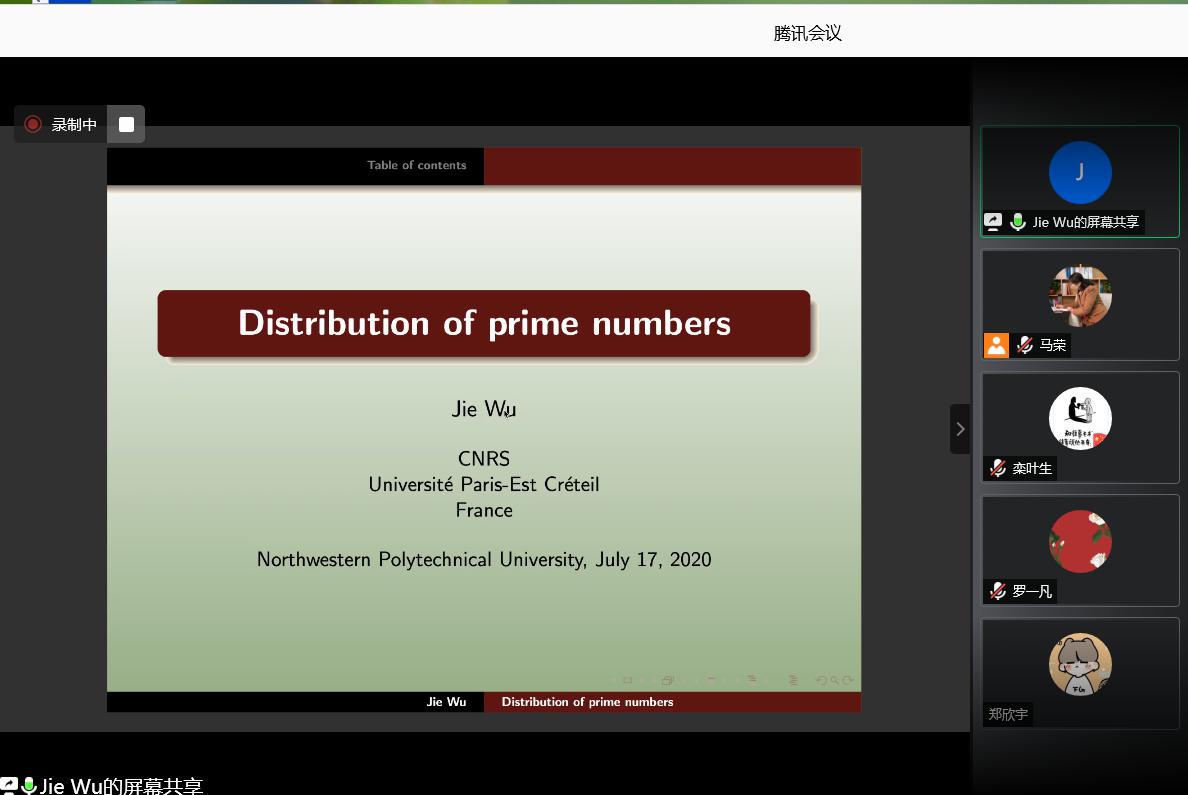Select 马荣's participant avatar
Image resolution: width=1188 pixels, height=795 pixels.
(x=1080, y=296)
